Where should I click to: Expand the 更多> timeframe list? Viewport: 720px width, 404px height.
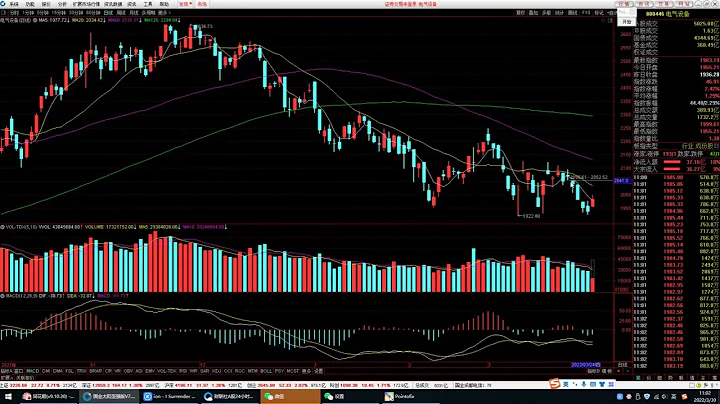pos(164,12)
